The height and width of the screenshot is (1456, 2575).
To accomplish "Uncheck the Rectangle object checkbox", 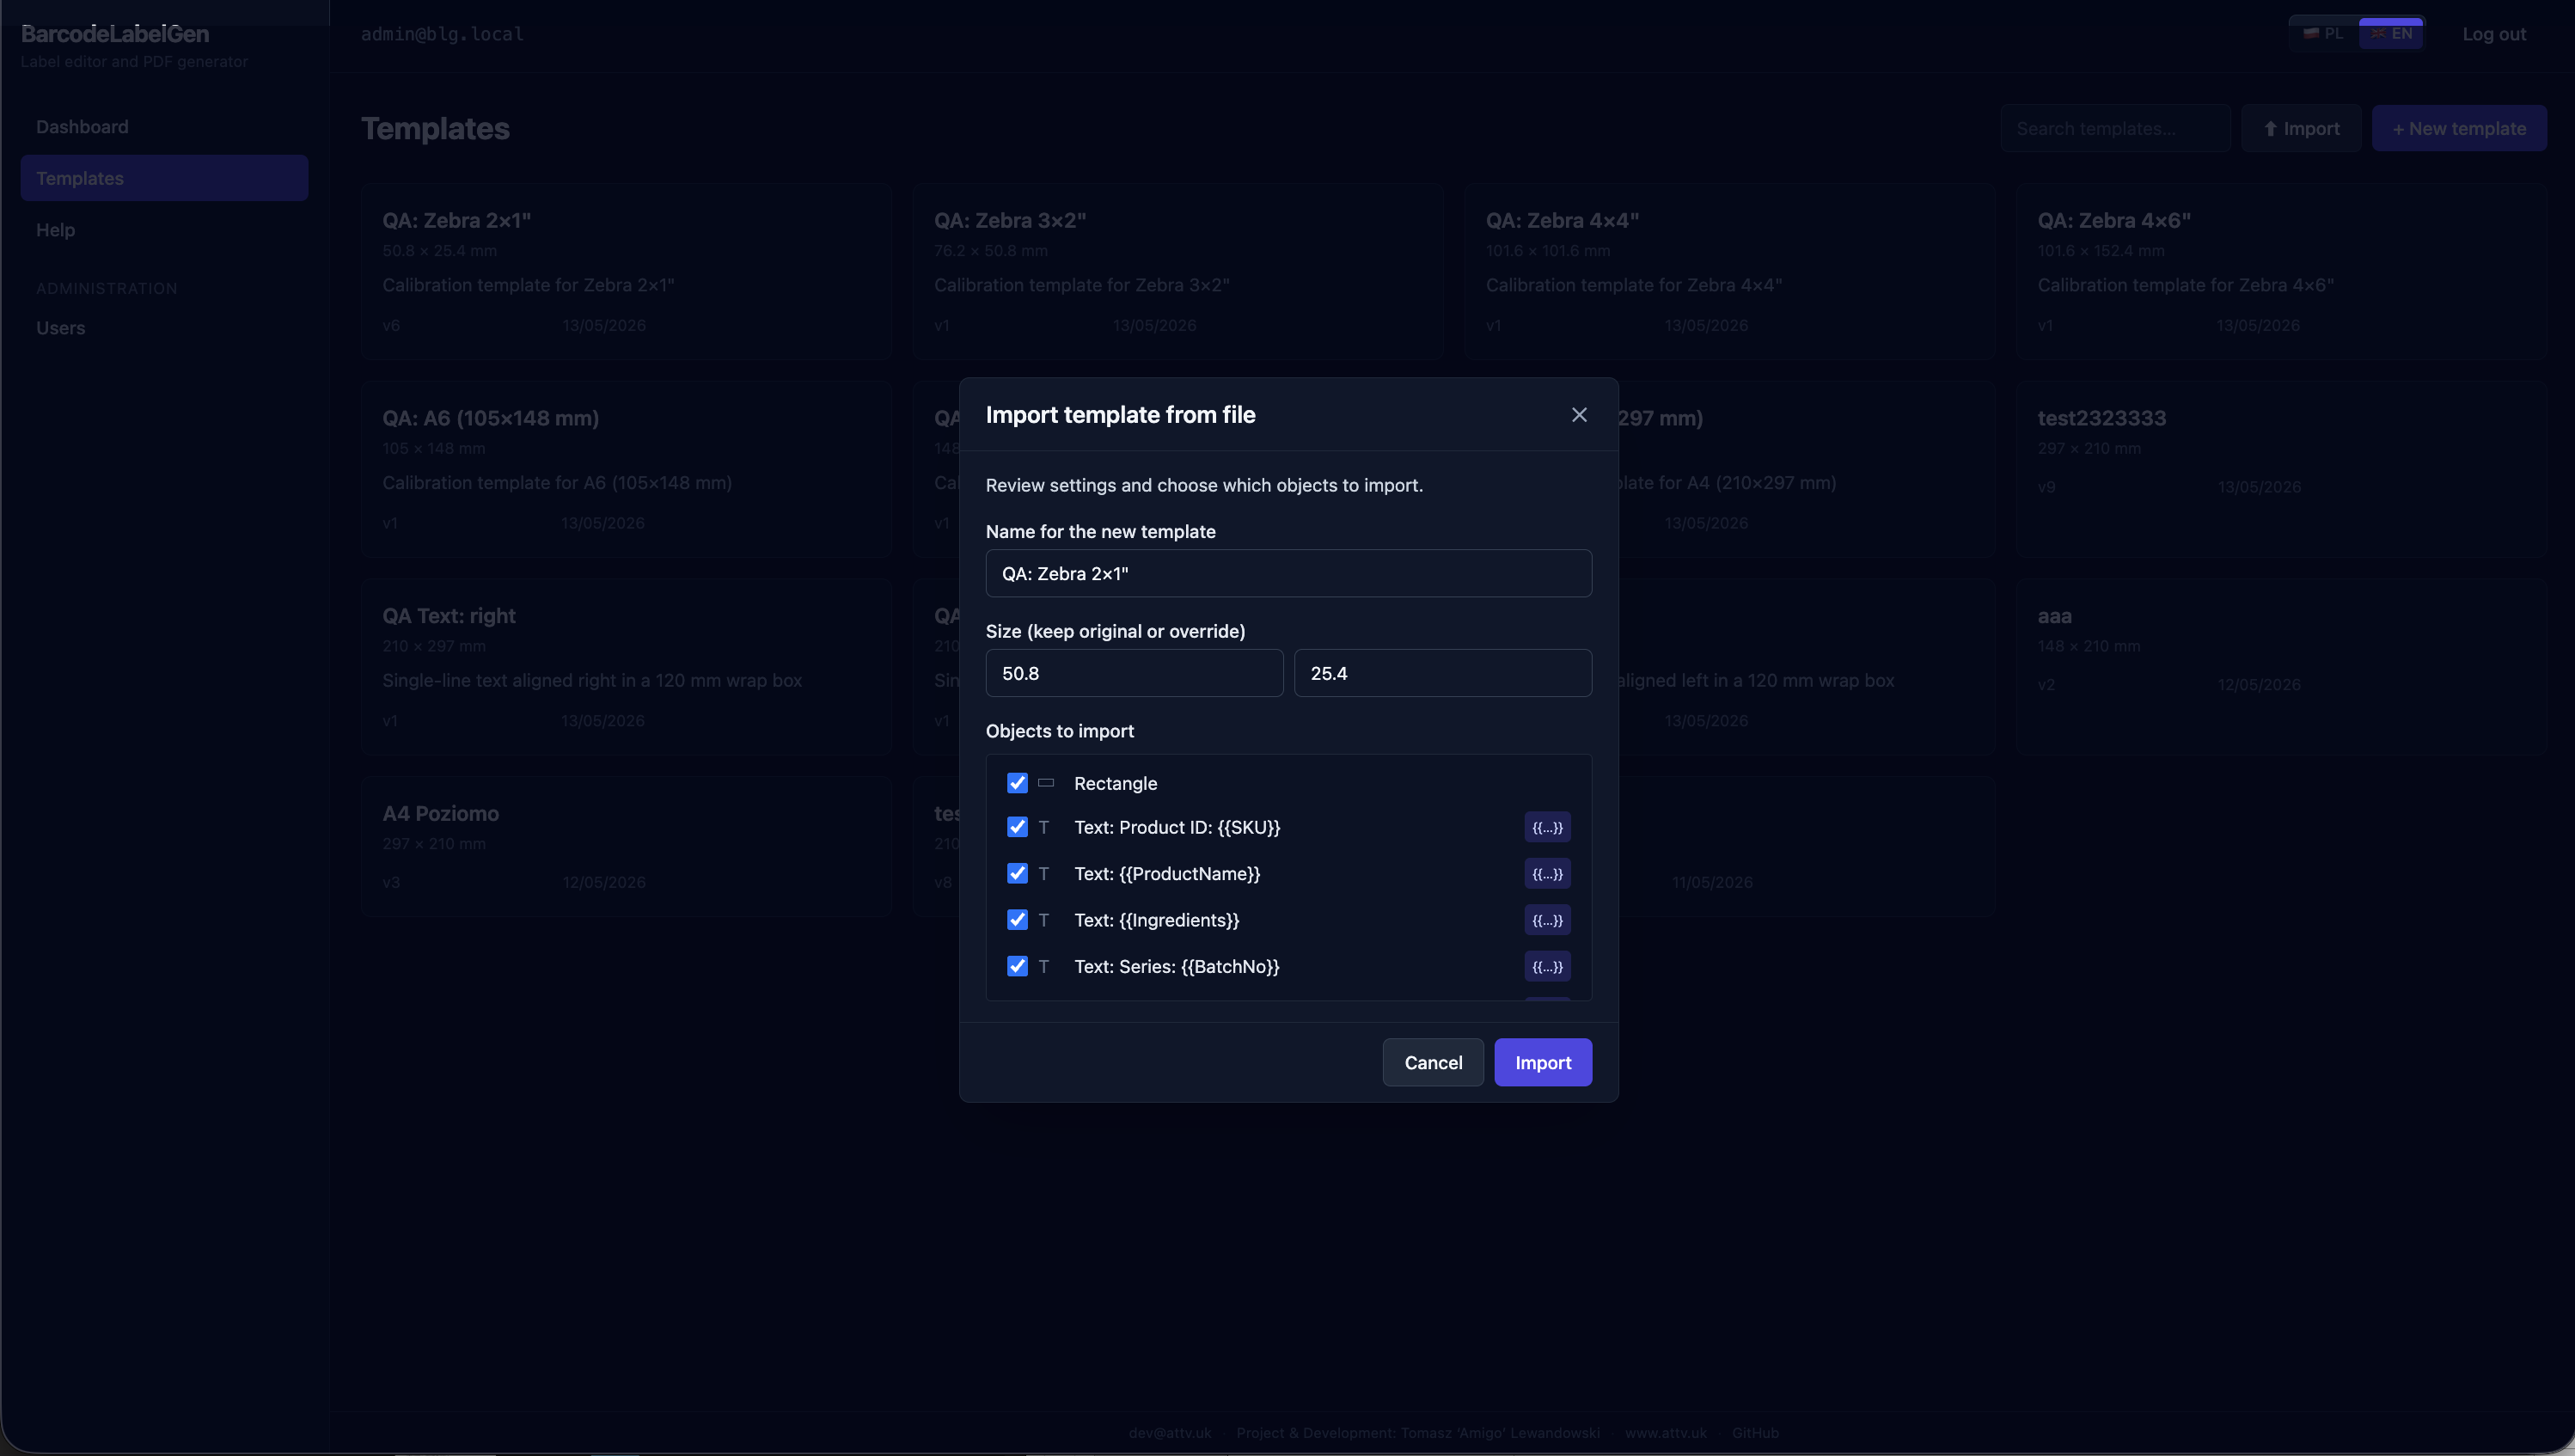I will 1017,783.
